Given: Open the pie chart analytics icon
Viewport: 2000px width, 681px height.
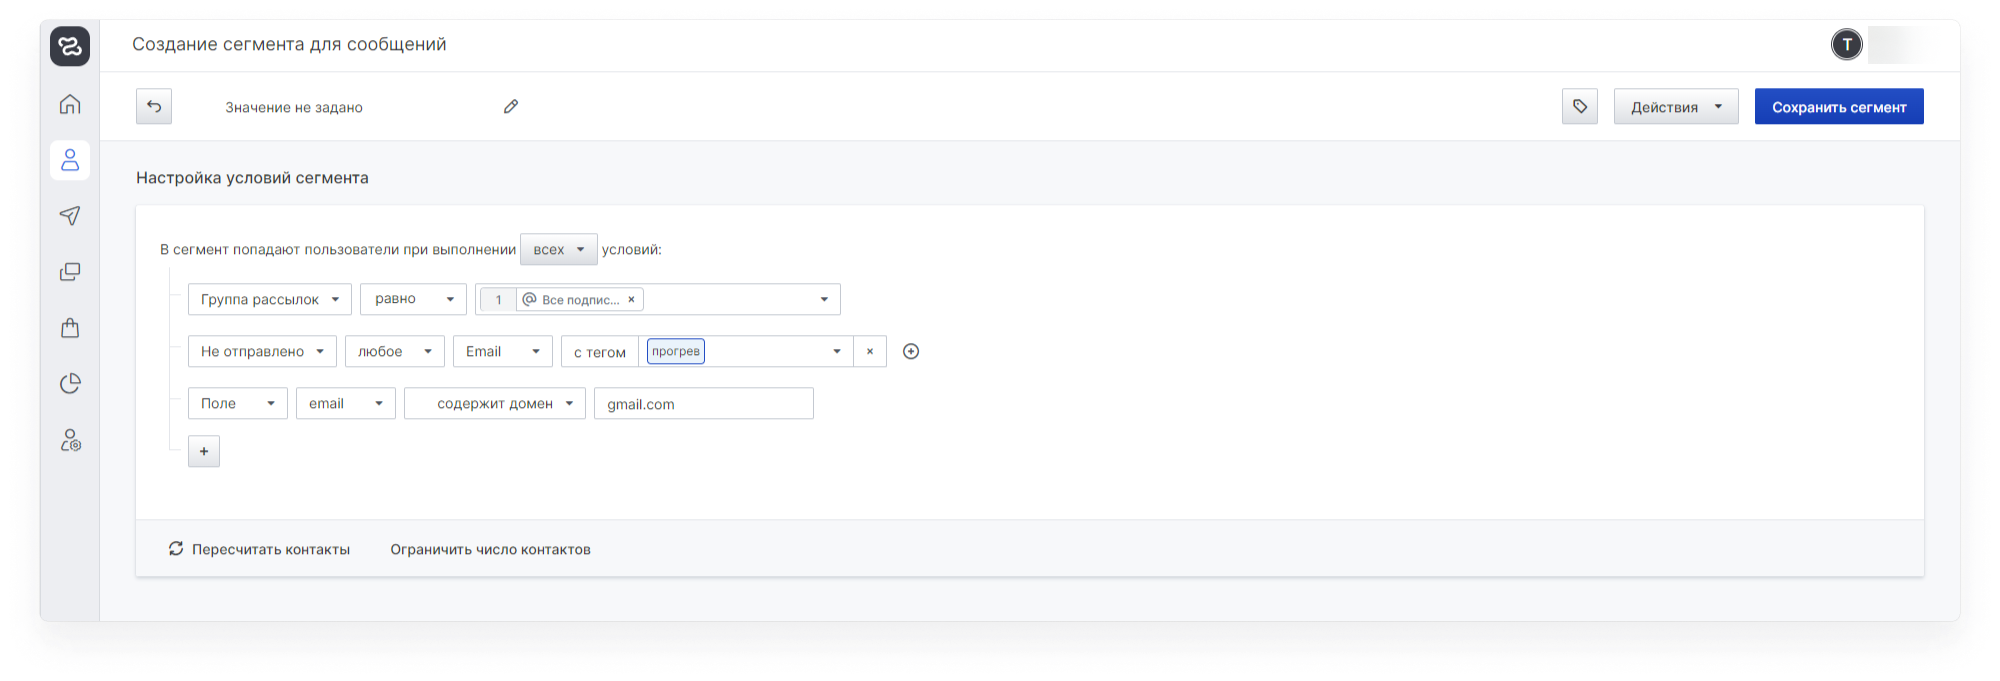Looking at the screenshot, I should pyautogui.click(x=70, y=384).
